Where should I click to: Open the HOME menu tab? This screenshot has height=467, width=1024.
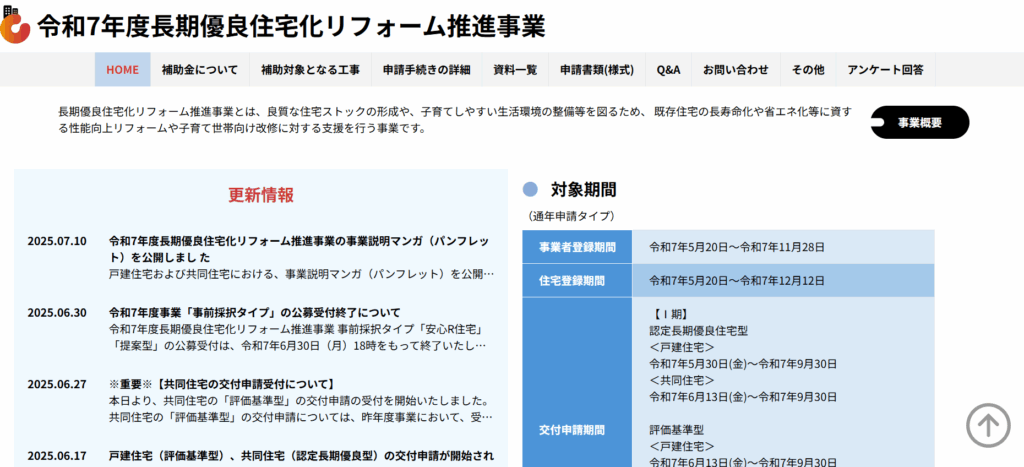tap(123, 69)
